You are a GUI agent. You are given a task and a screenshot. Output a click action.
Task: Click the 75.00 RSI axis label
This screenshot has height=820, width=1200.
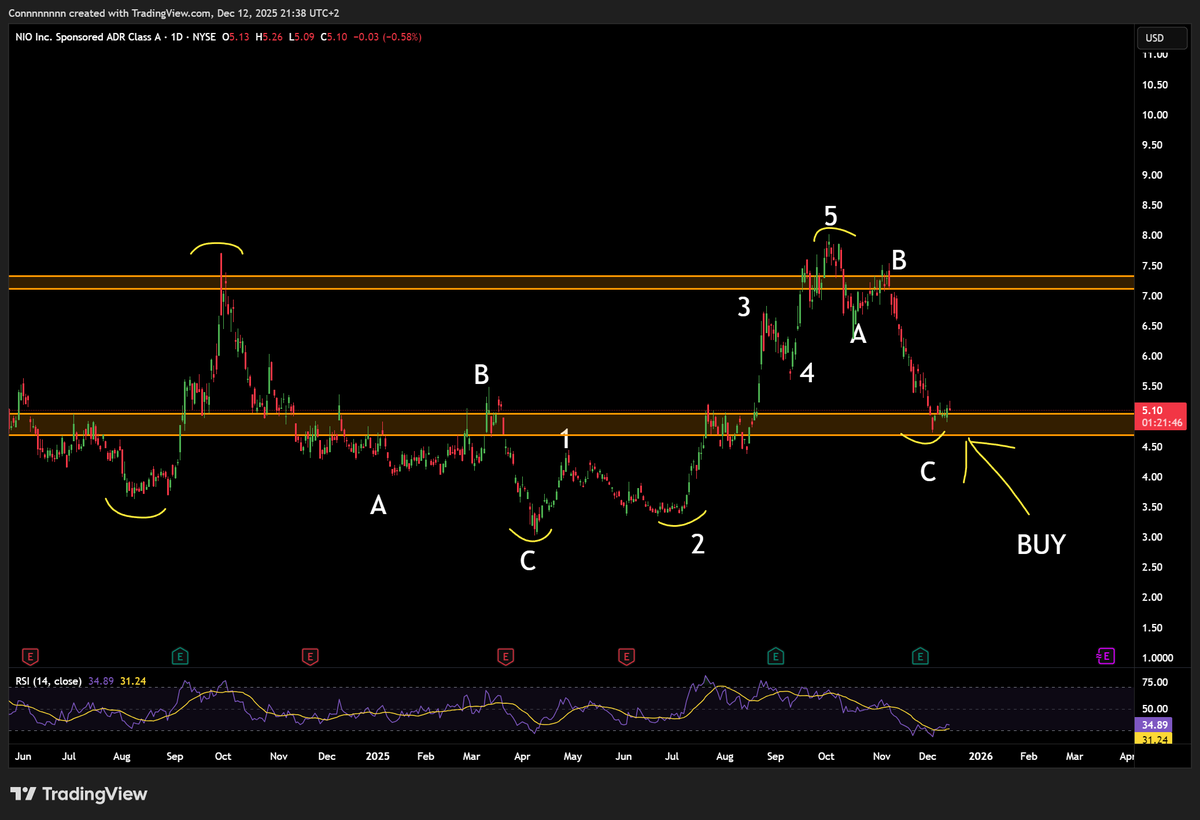(1154, 685)
